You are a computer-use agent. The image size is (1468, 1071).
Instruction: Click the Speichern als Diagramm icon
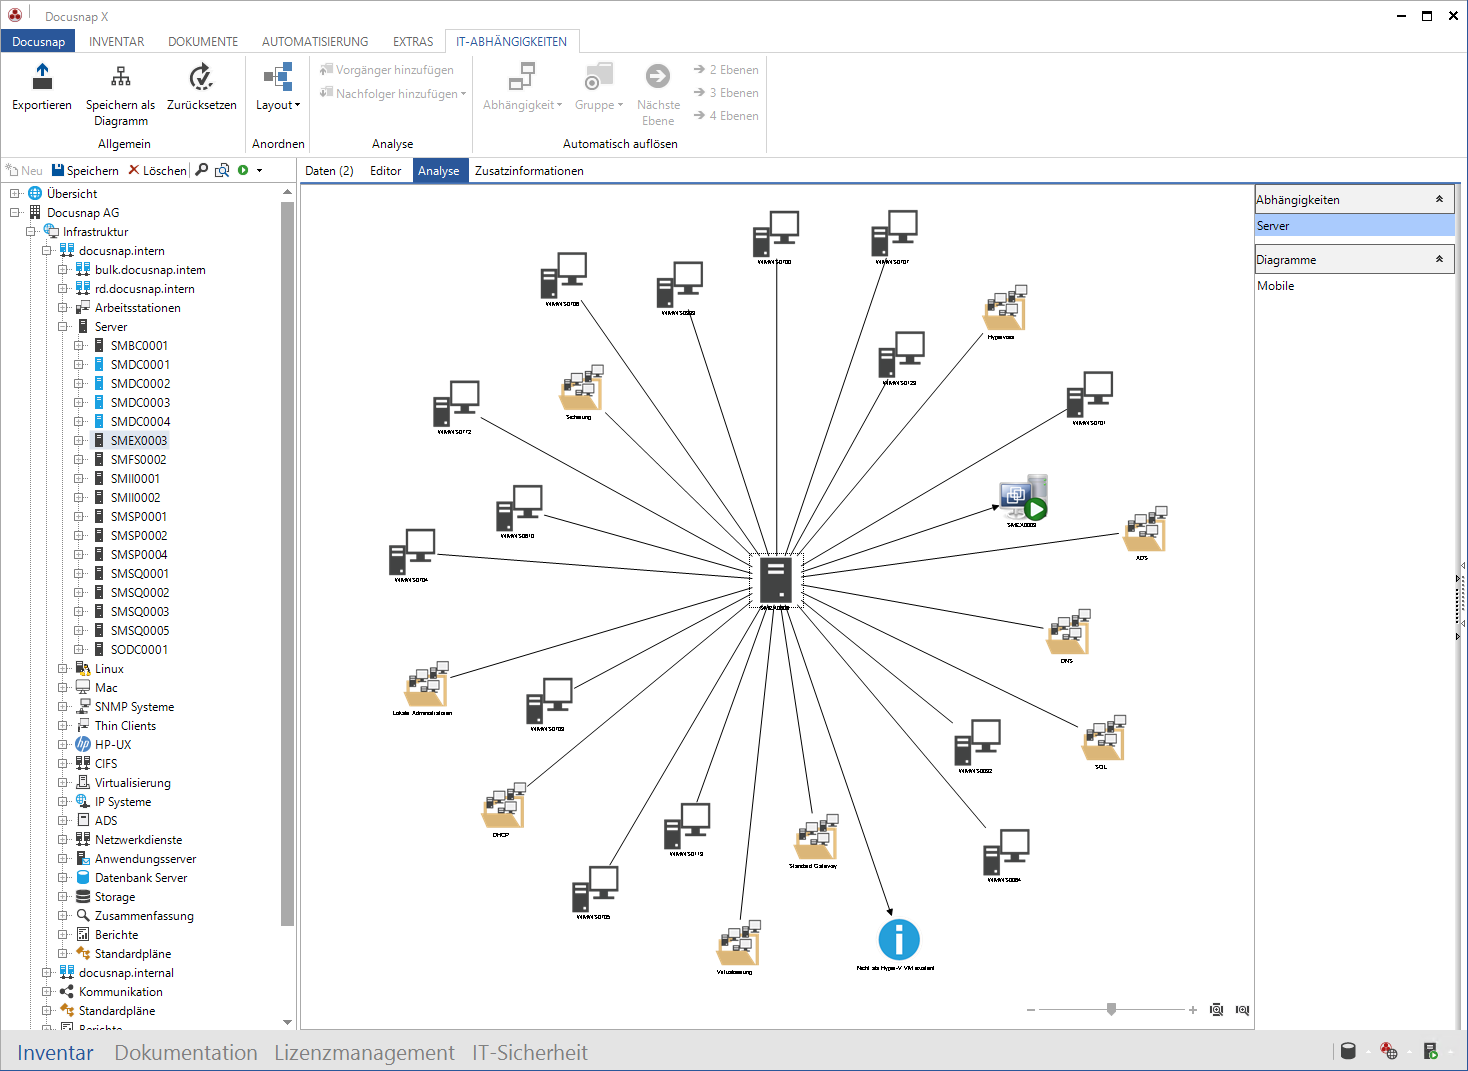(x=120, y=77)
